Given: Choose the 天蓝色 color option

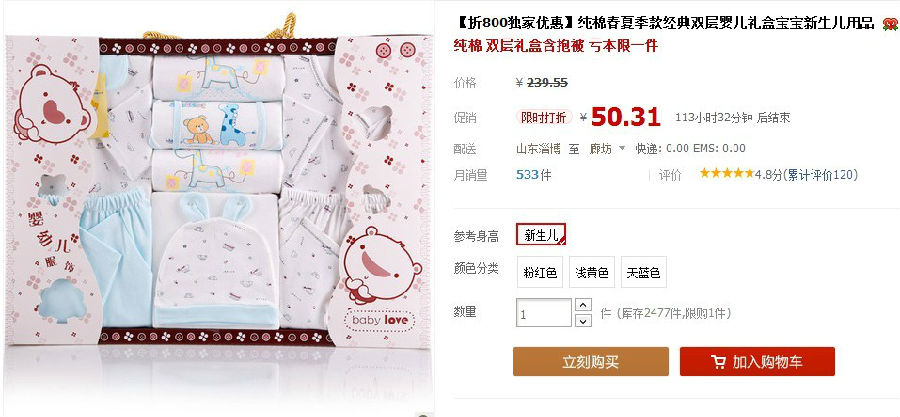Looking at the screenshot, I should 643,272.
